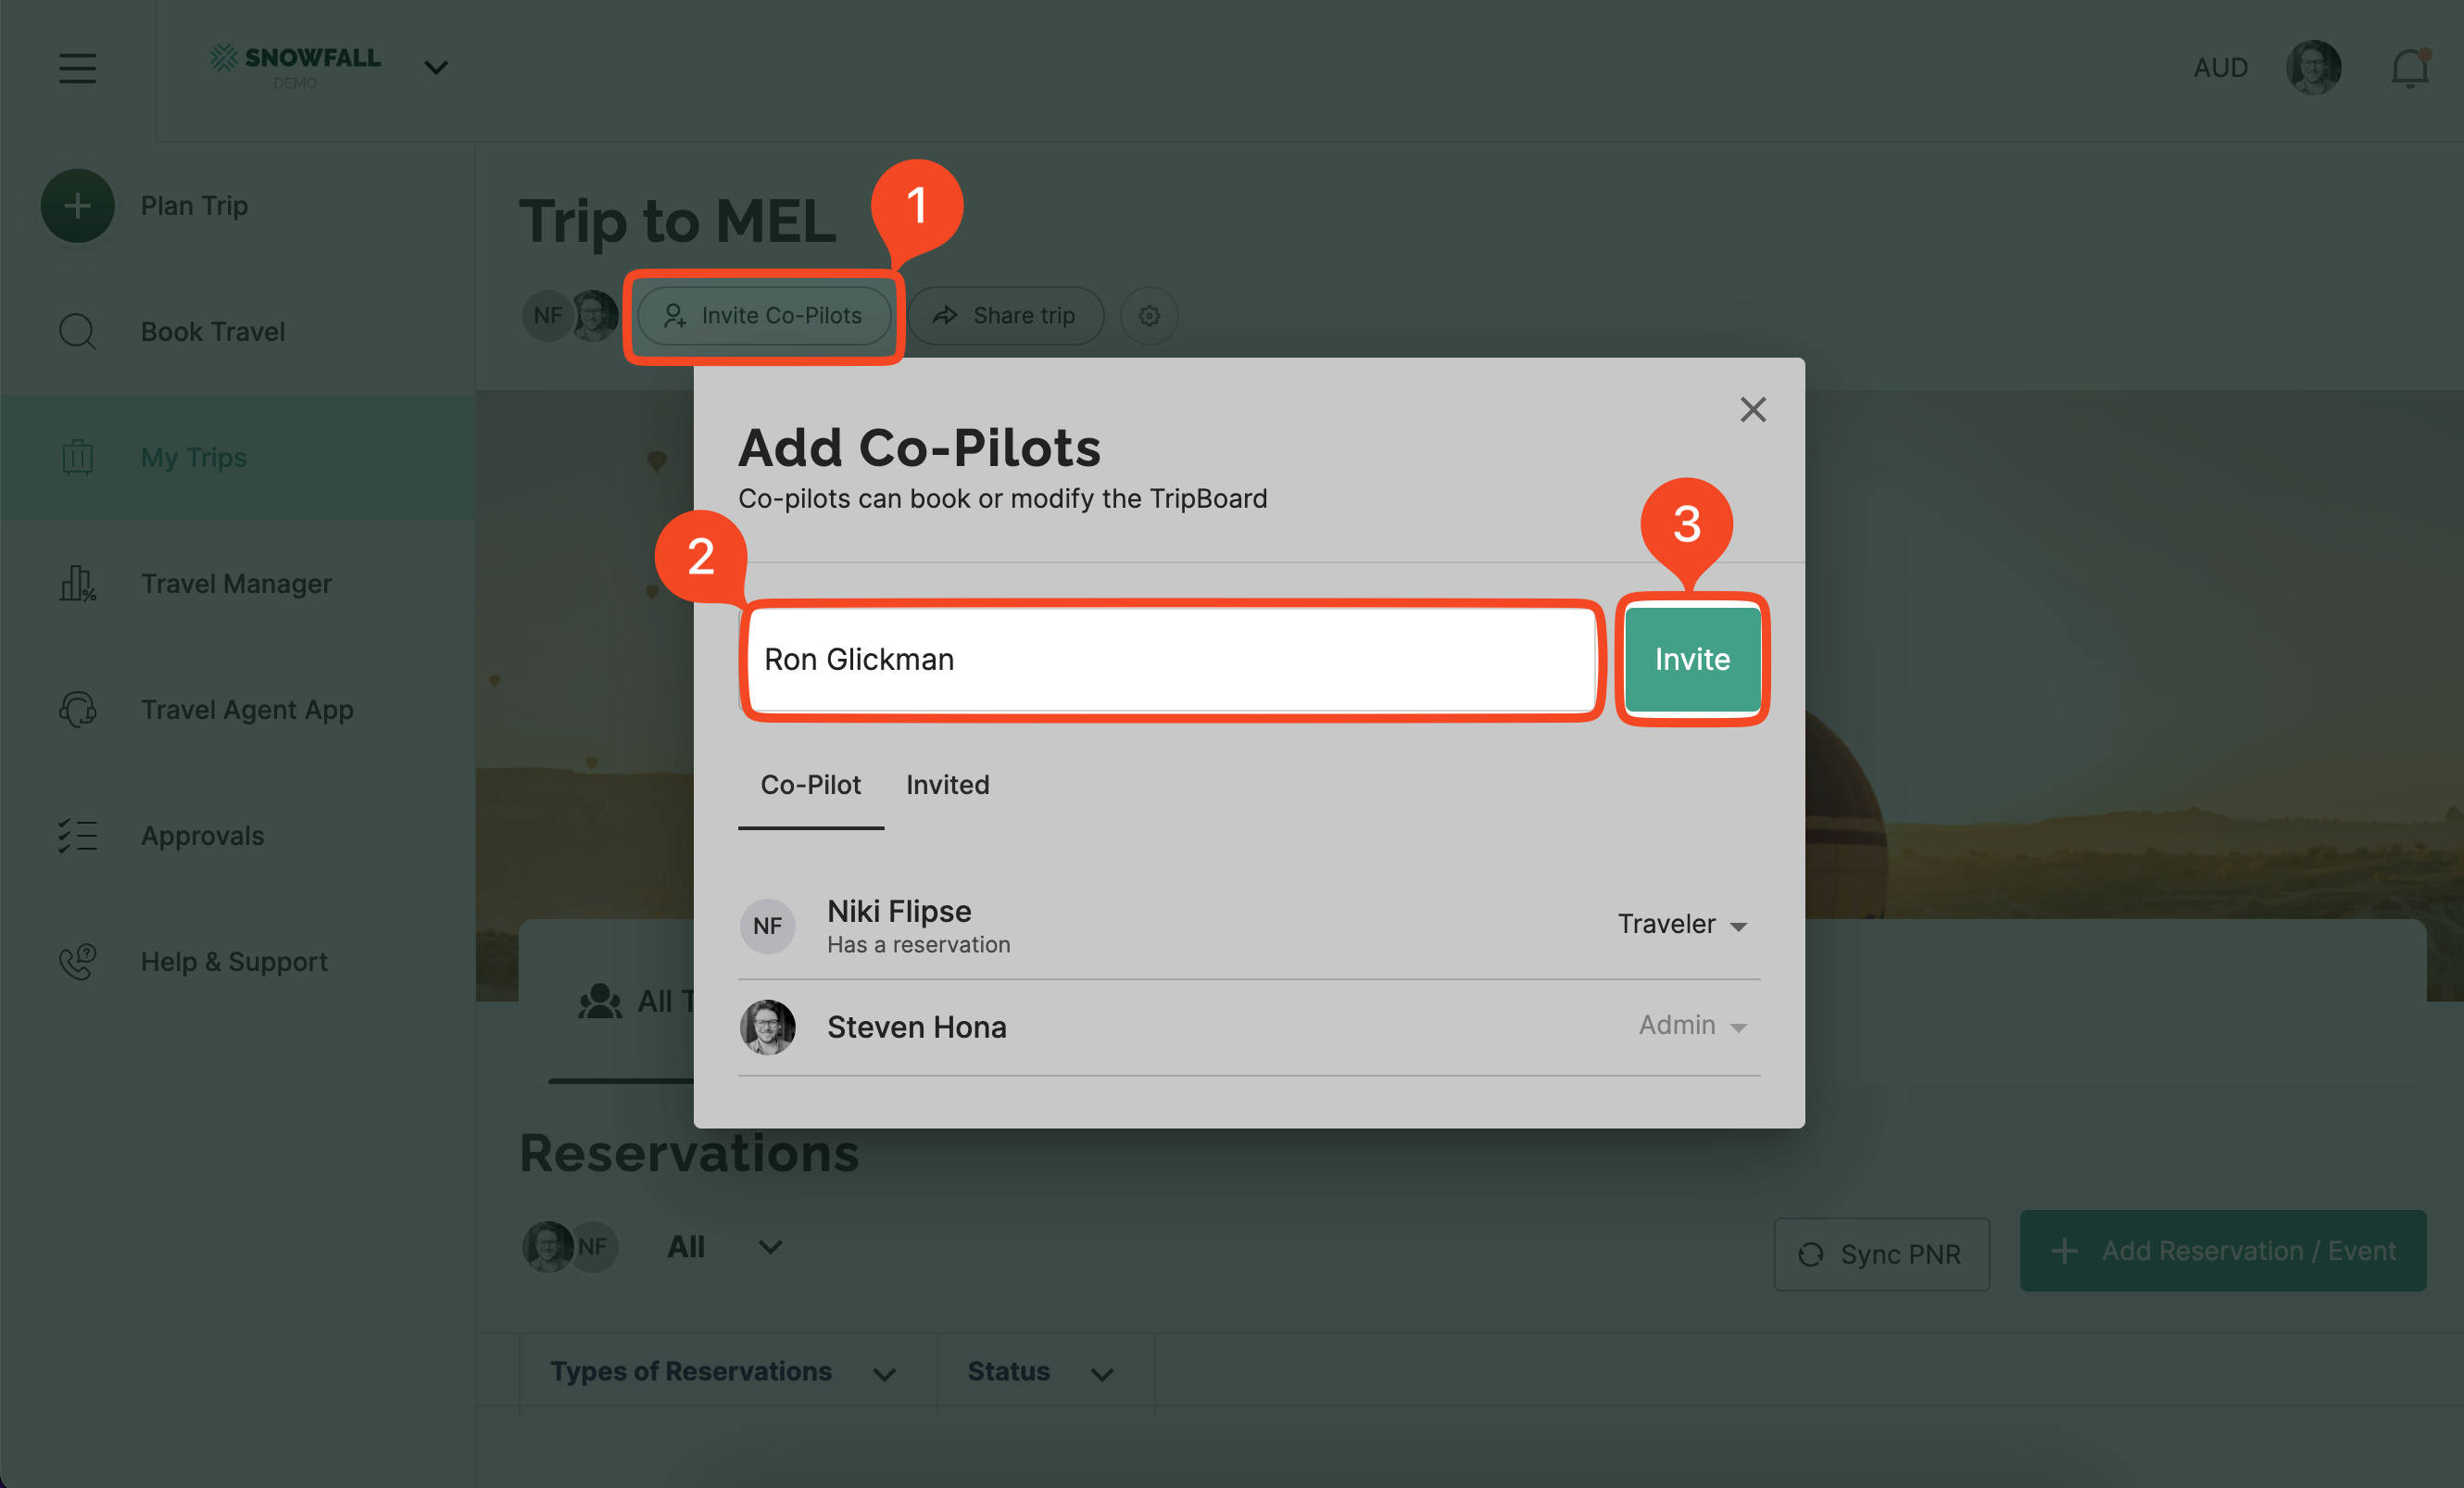Click the Sync PNR button
2464x1488 pixels.
(x=1881, y=1254)
